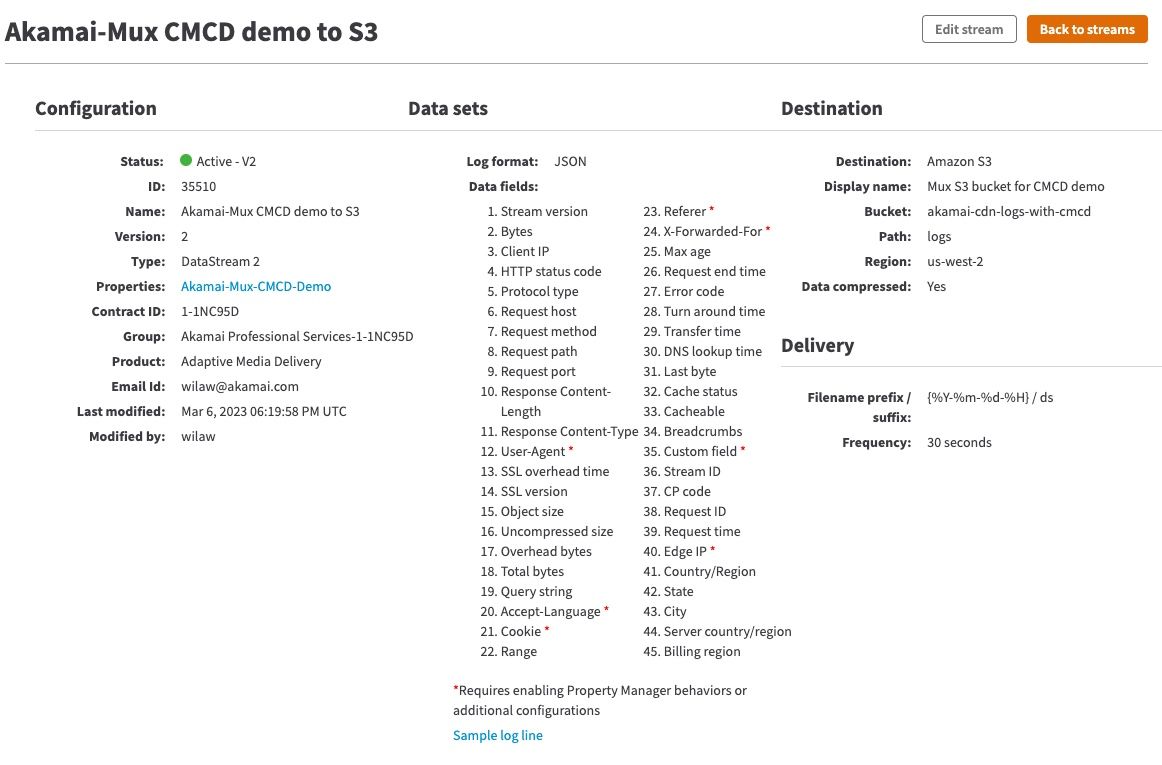Open the Sample log line link
Image resolution: width=1162 pixels, height=765 pixels.
pyautogui.click(x=498, y=735)
